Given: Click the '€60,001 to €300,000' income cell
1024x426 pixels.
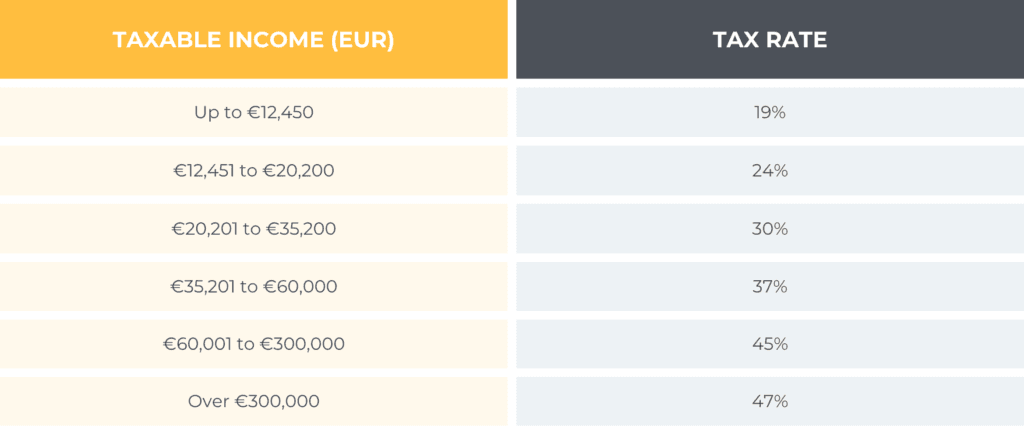Looking at the screenshot, I should click(253, 344).
